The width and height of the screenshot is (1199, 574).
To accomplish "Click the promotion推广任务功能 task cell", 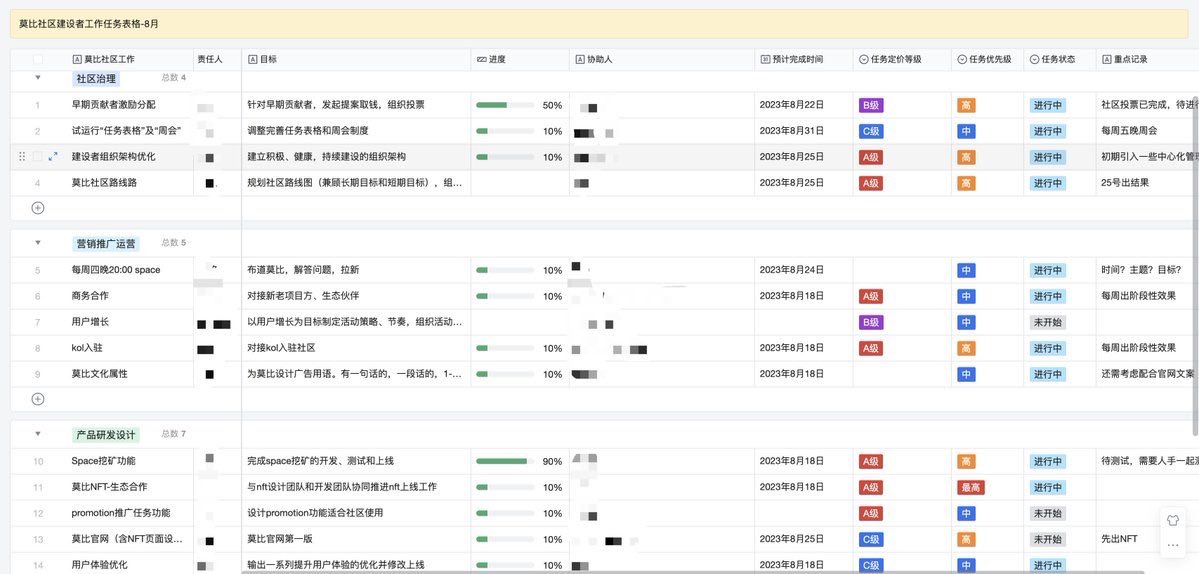I will (x=121, y=513).
